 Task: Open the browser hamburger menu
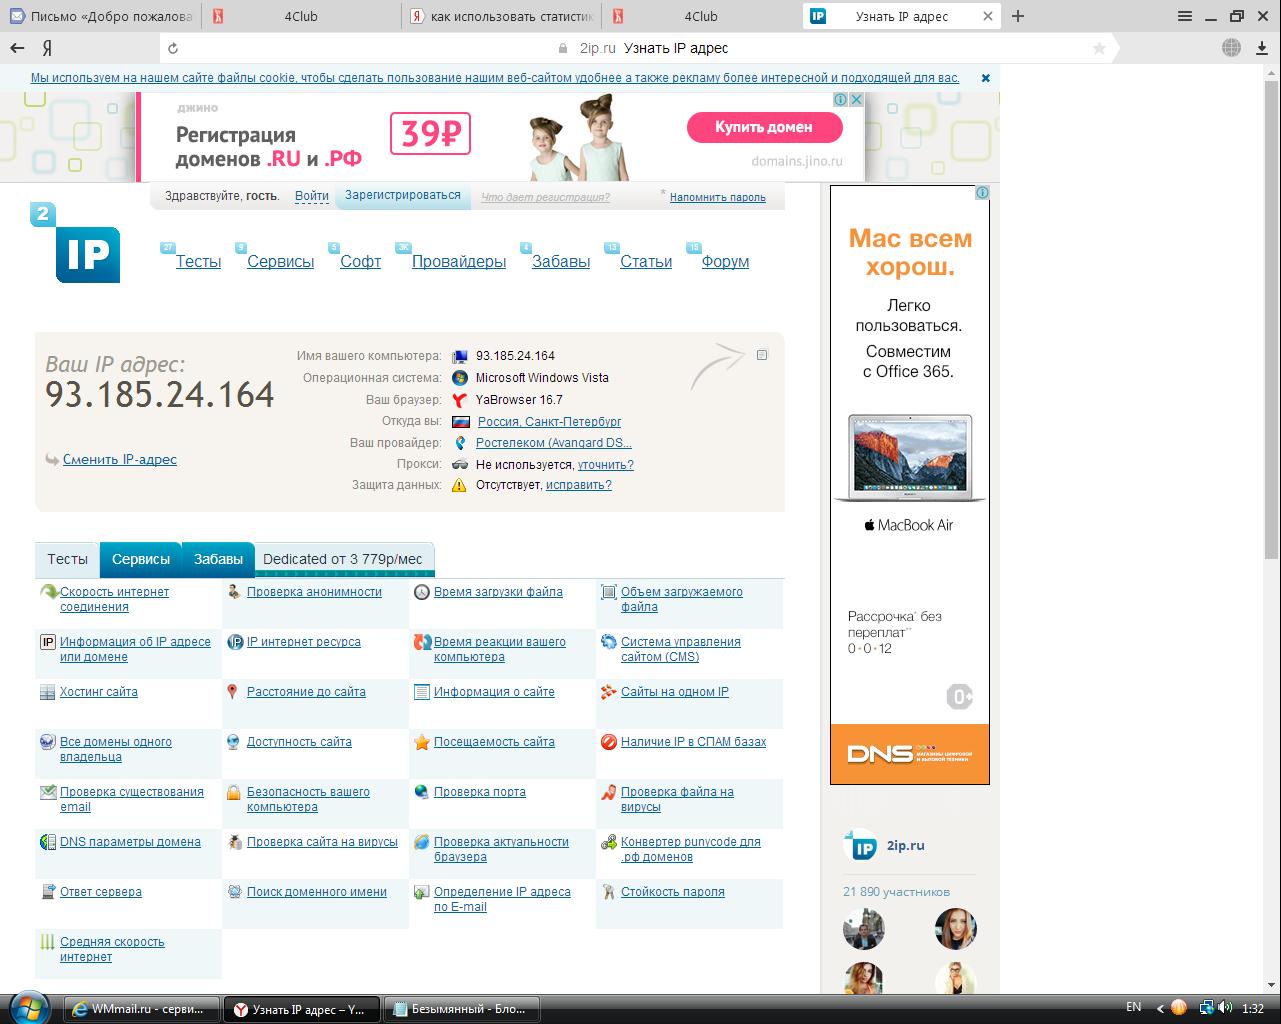(1184, 16)
